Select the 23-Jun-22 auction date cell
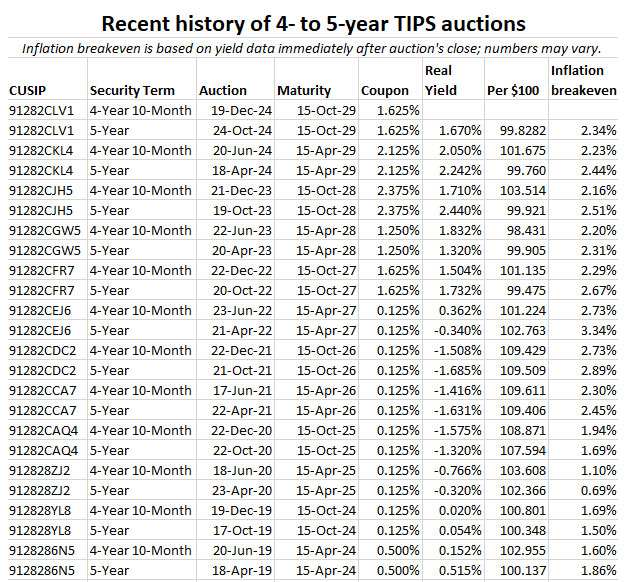The image size is (626, 582). [x=238, y=310]
